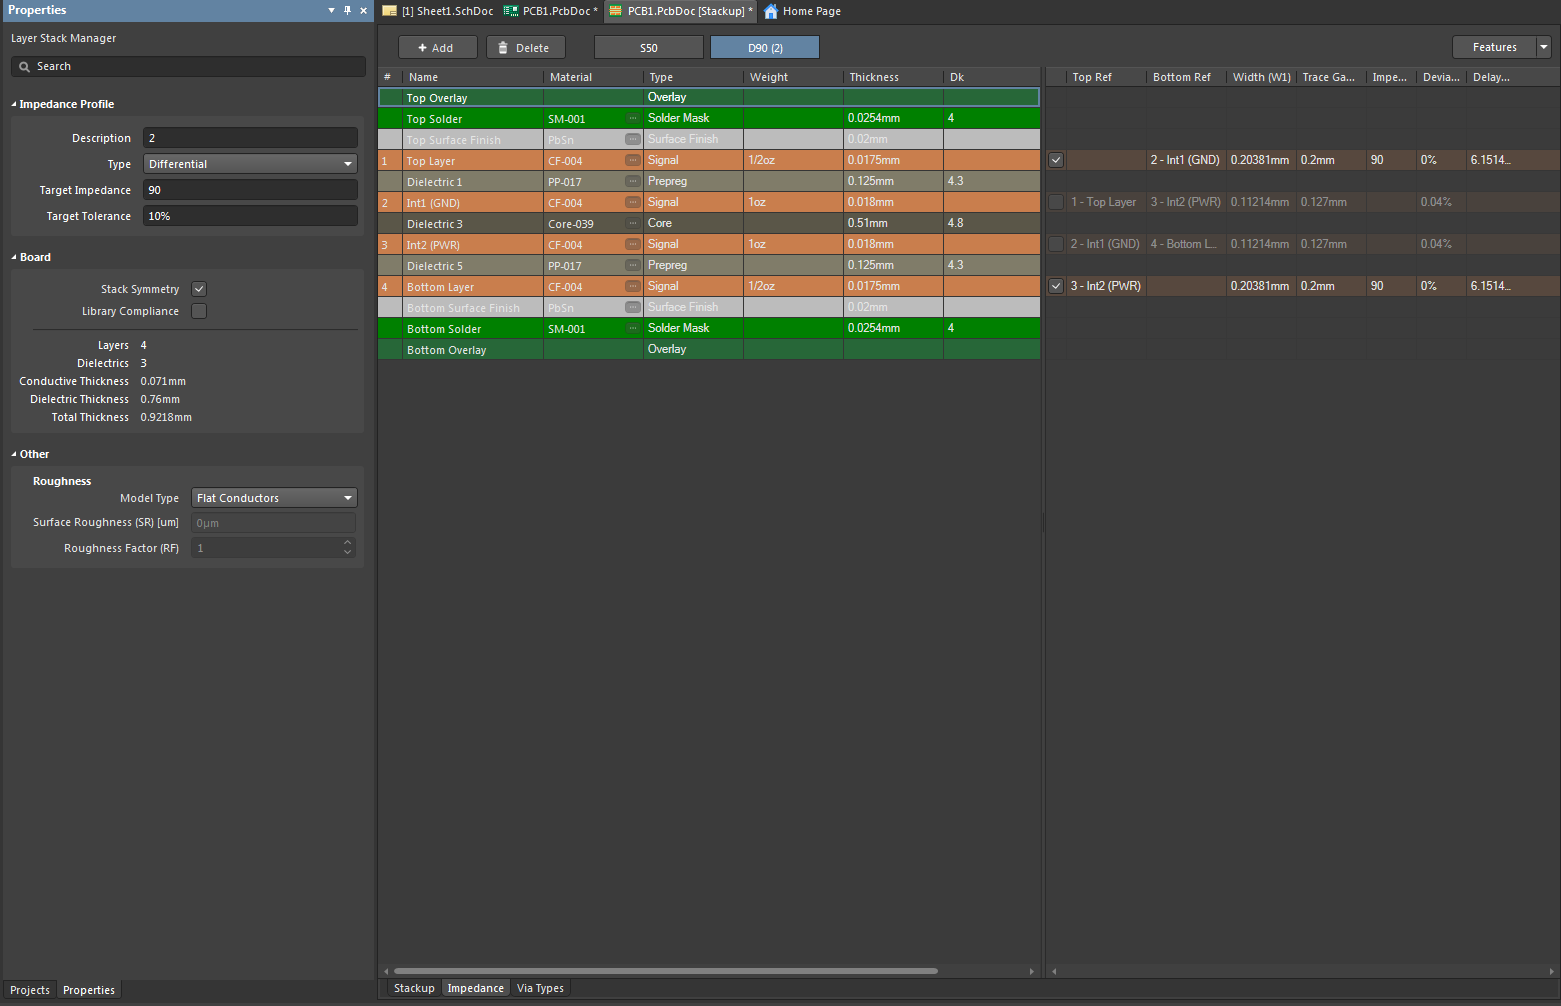
Task: Disable the Stack Symmetry checkbox
Action: tap(198, 288)
